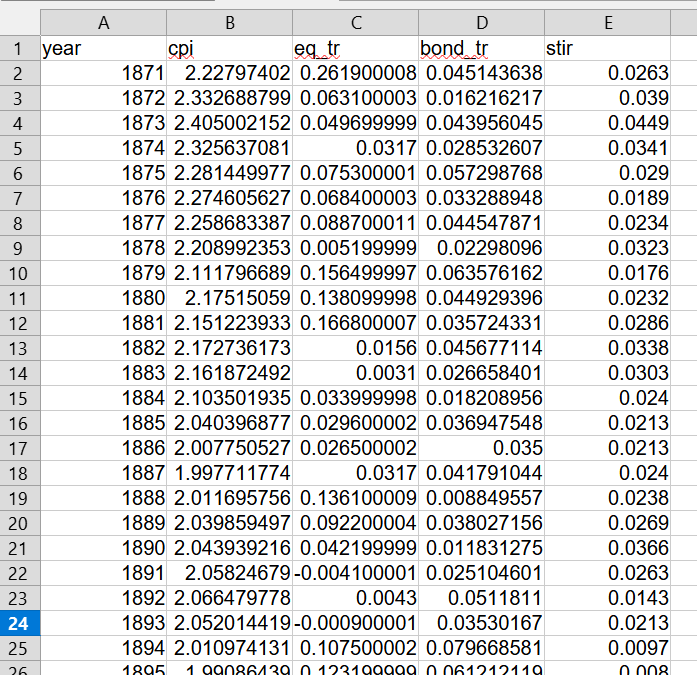This screenshot has width=697, height=675.
Task: Select cpi value 2.103501935
Action: (229, 398)
